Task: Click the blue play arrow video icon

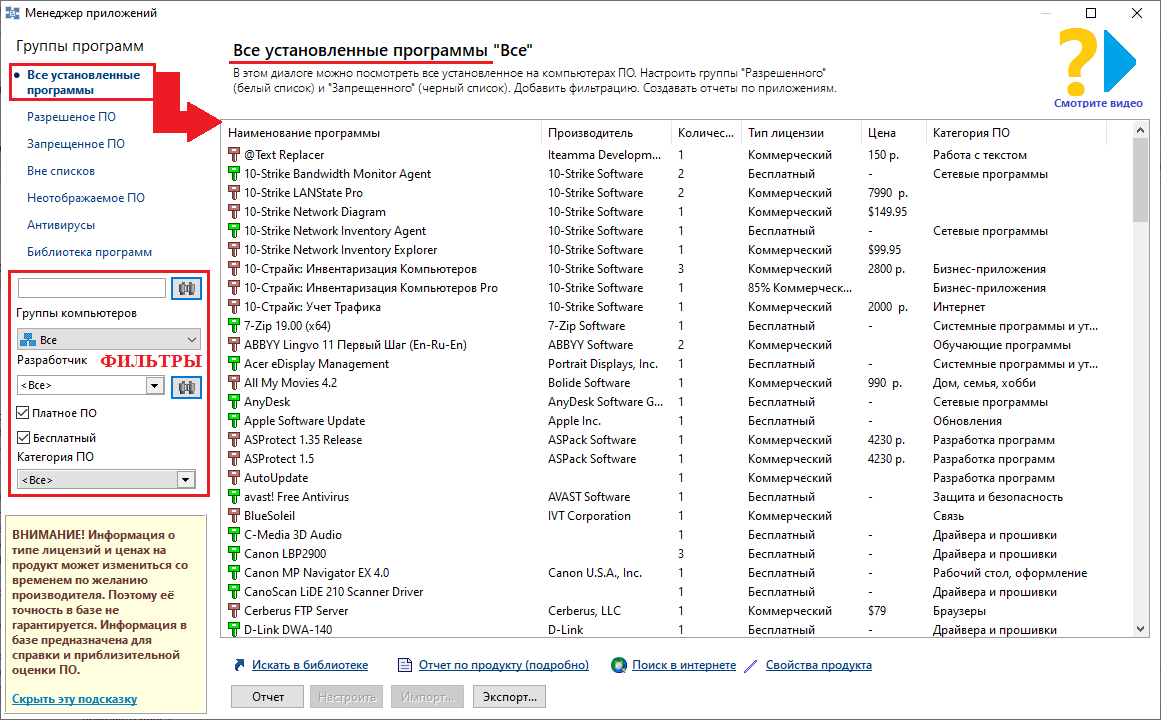Action: [x=1120, y=60]
